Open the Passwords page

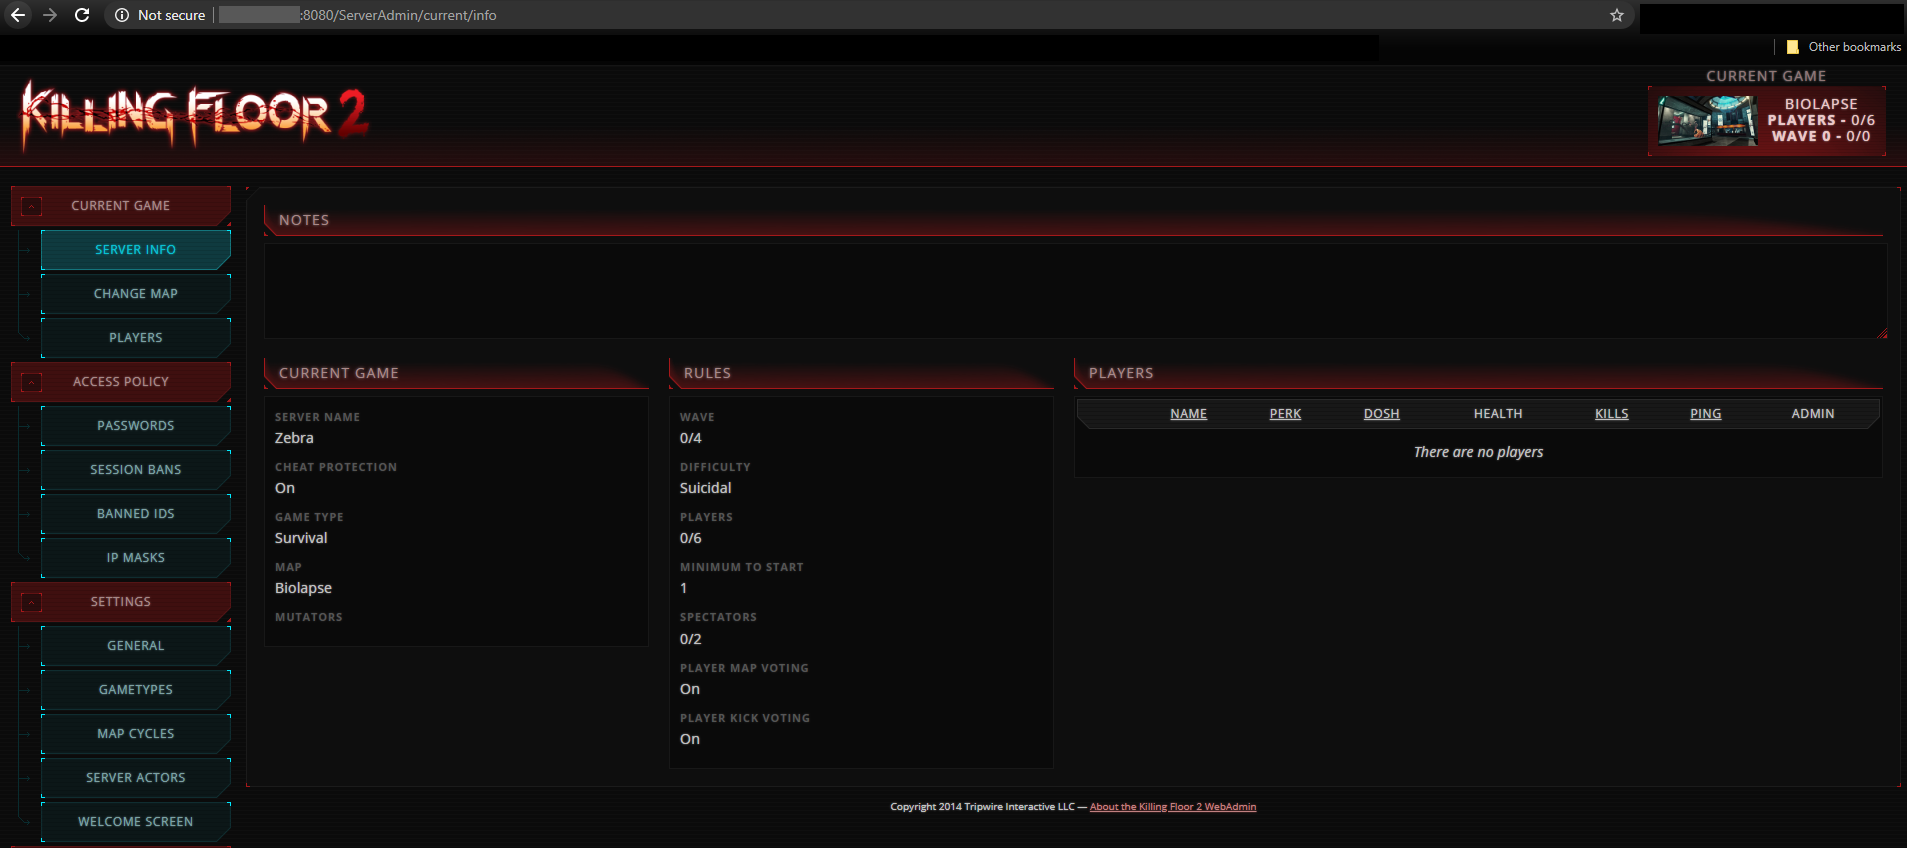click(x=136, y=426)
